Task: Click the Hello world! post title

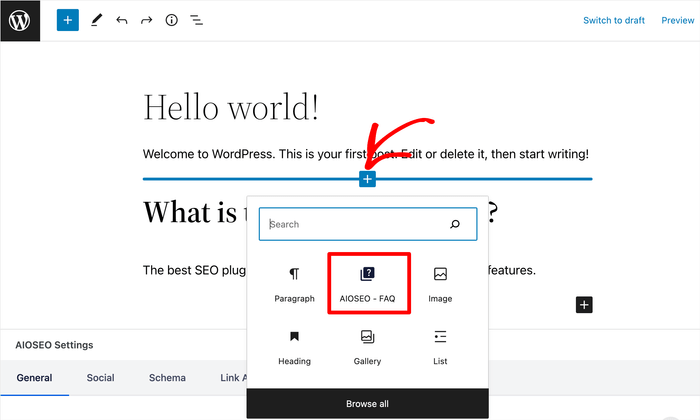Action: point(231,108)
